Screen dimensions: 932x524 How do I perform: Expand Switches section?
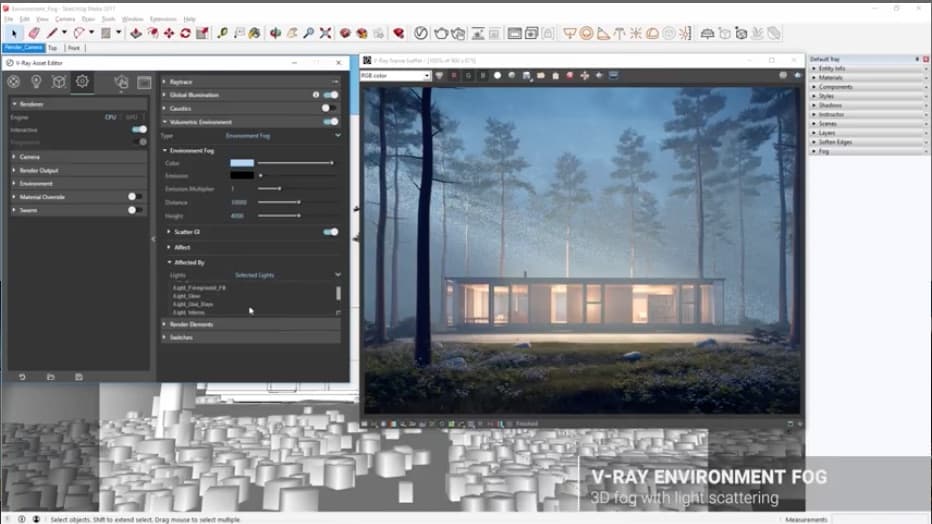[251, 337]
